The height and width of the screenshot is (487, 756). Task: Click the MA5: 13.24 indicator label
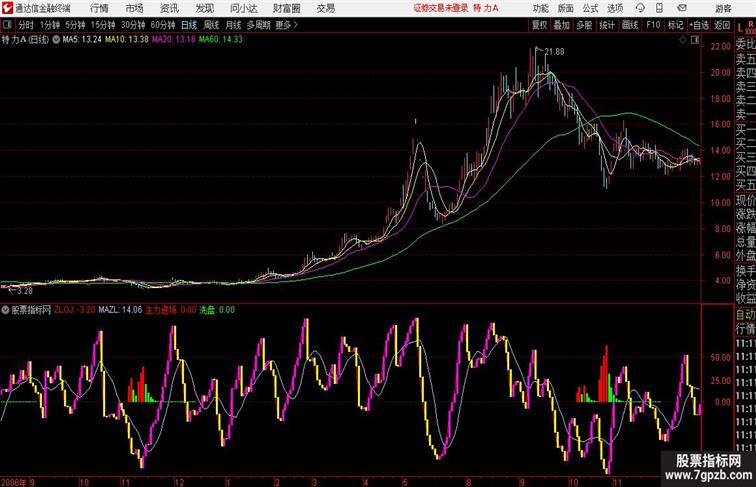(82, 40)
